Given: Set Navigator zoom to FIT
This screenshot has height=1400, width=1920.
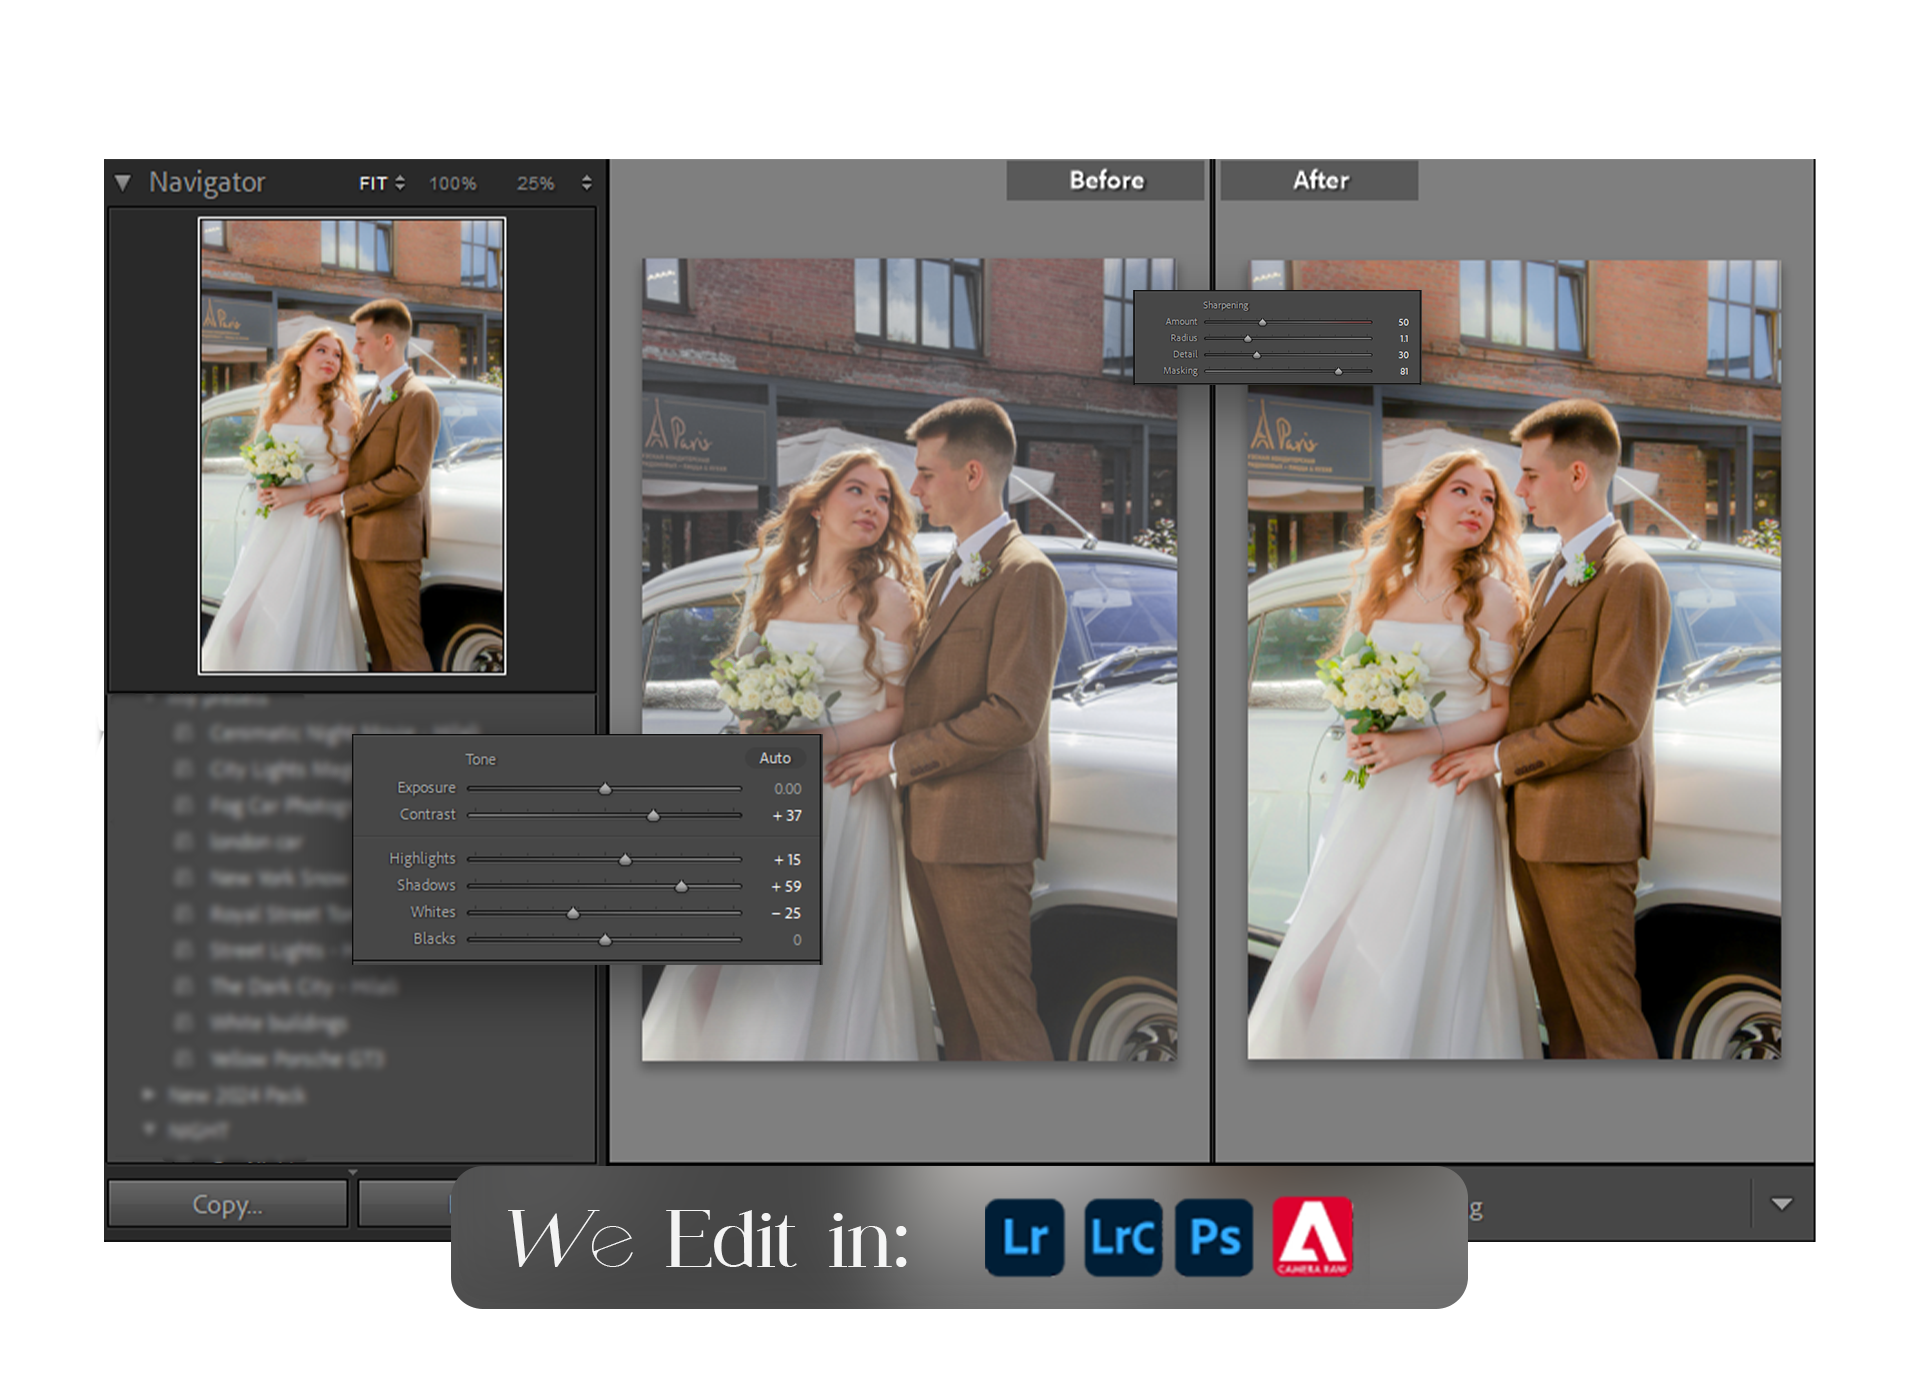Looking at the screenshot, I should pos(373,184).
